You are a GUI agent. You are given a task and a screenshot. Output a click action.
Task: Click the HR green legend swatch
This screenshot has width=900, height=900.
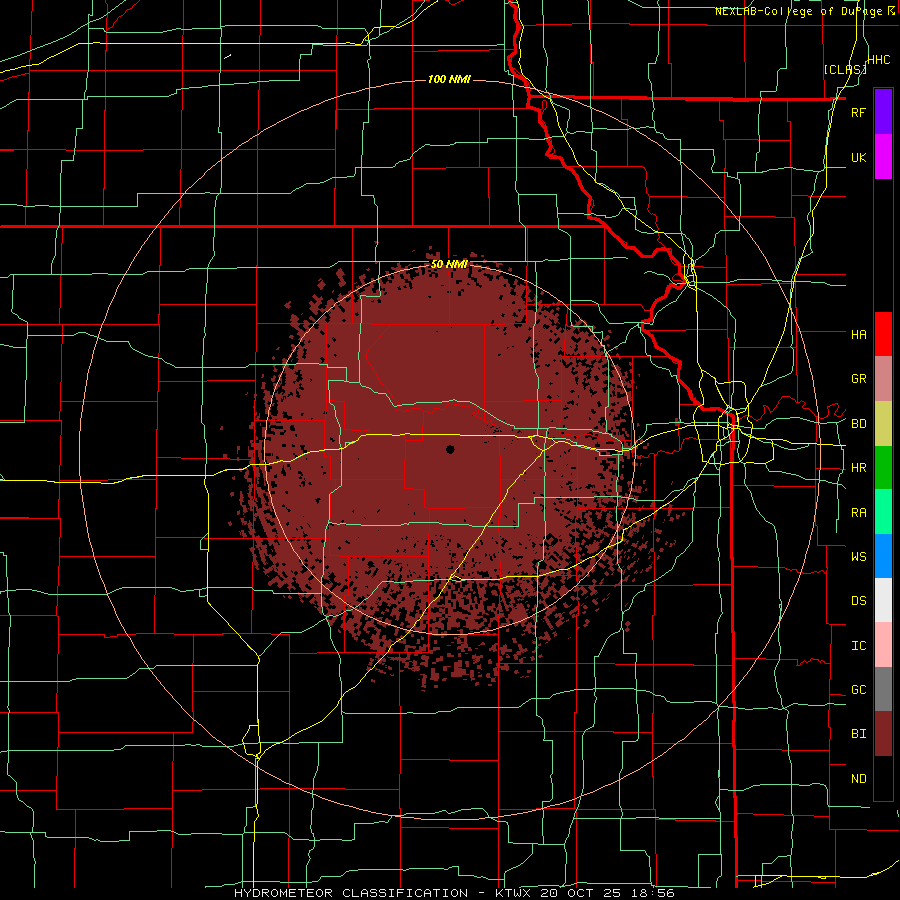click(883, 468)
